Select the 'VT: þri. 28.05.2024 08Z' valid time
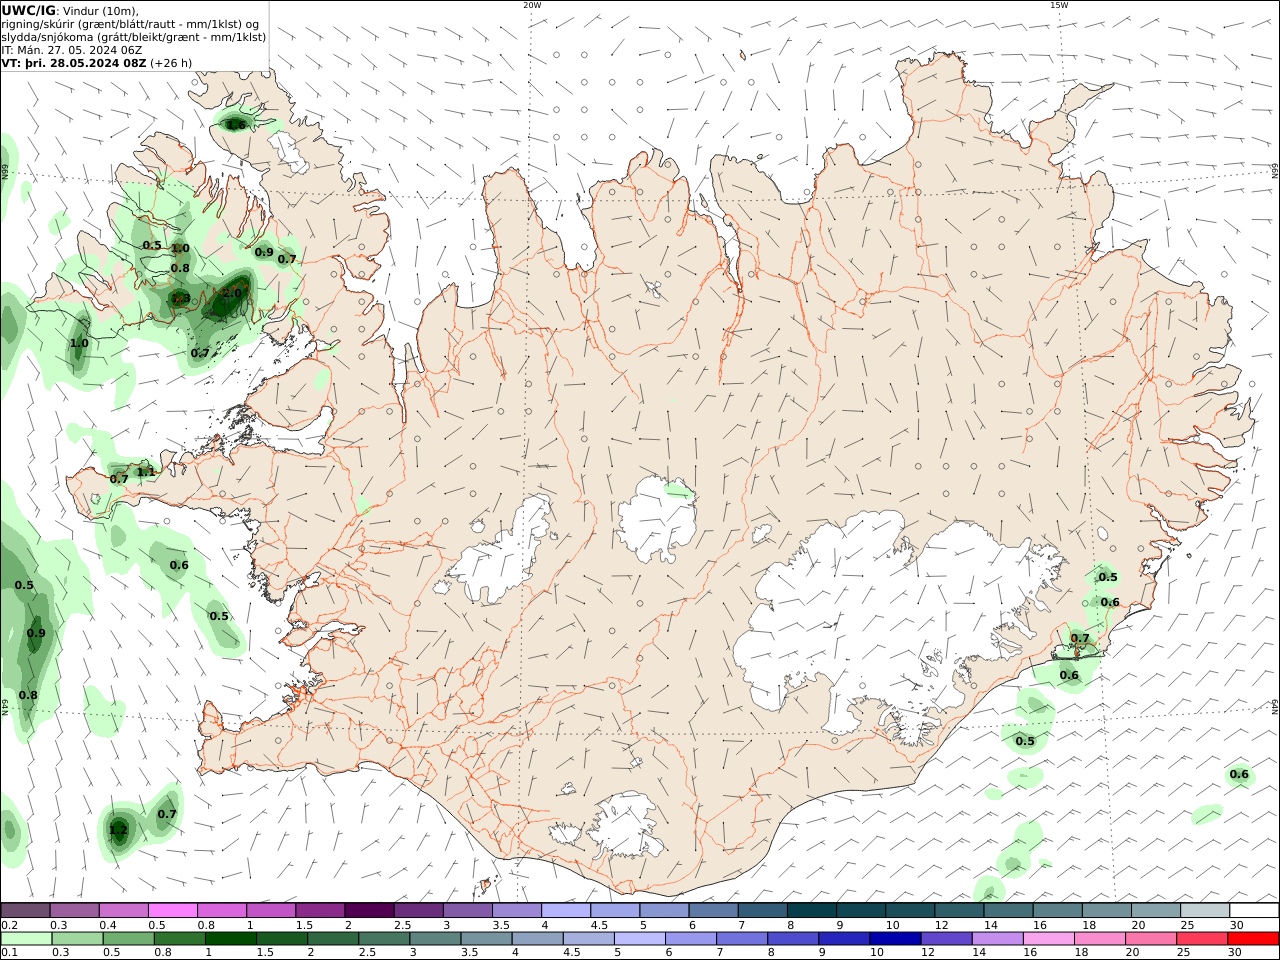This screenshot has height=960, width=1280. [x=75, y=63]
